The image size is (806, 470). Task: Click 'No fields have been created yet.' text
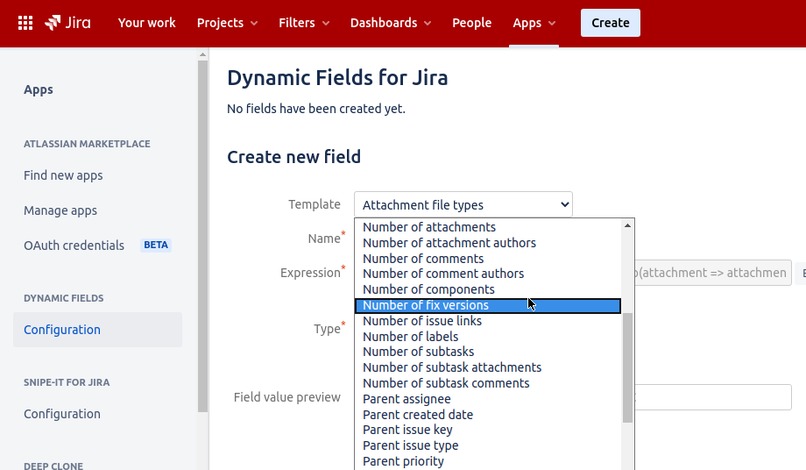[316, 109]
